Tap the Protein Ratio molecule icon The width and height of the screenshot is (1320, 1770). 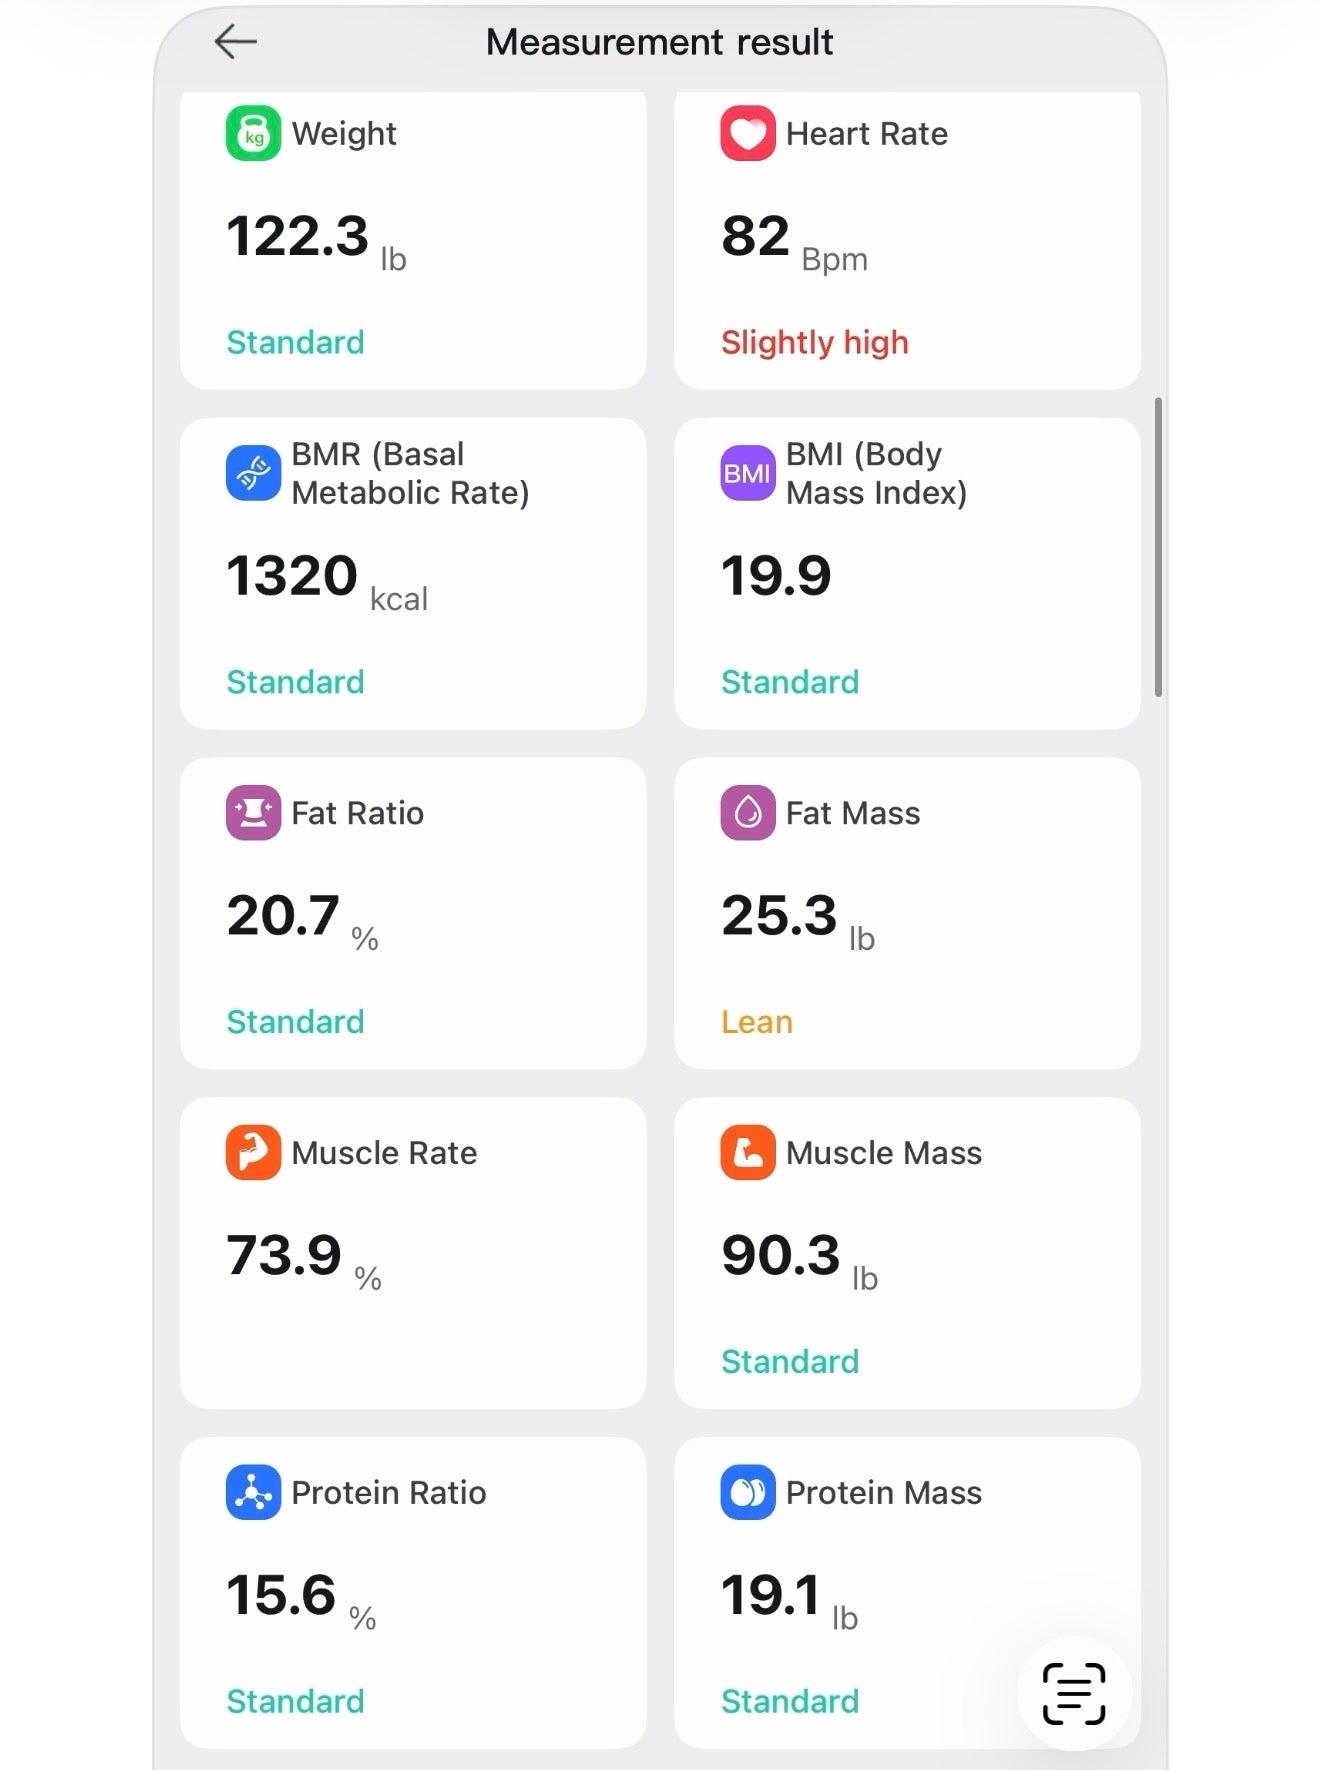coord(253,1493)
